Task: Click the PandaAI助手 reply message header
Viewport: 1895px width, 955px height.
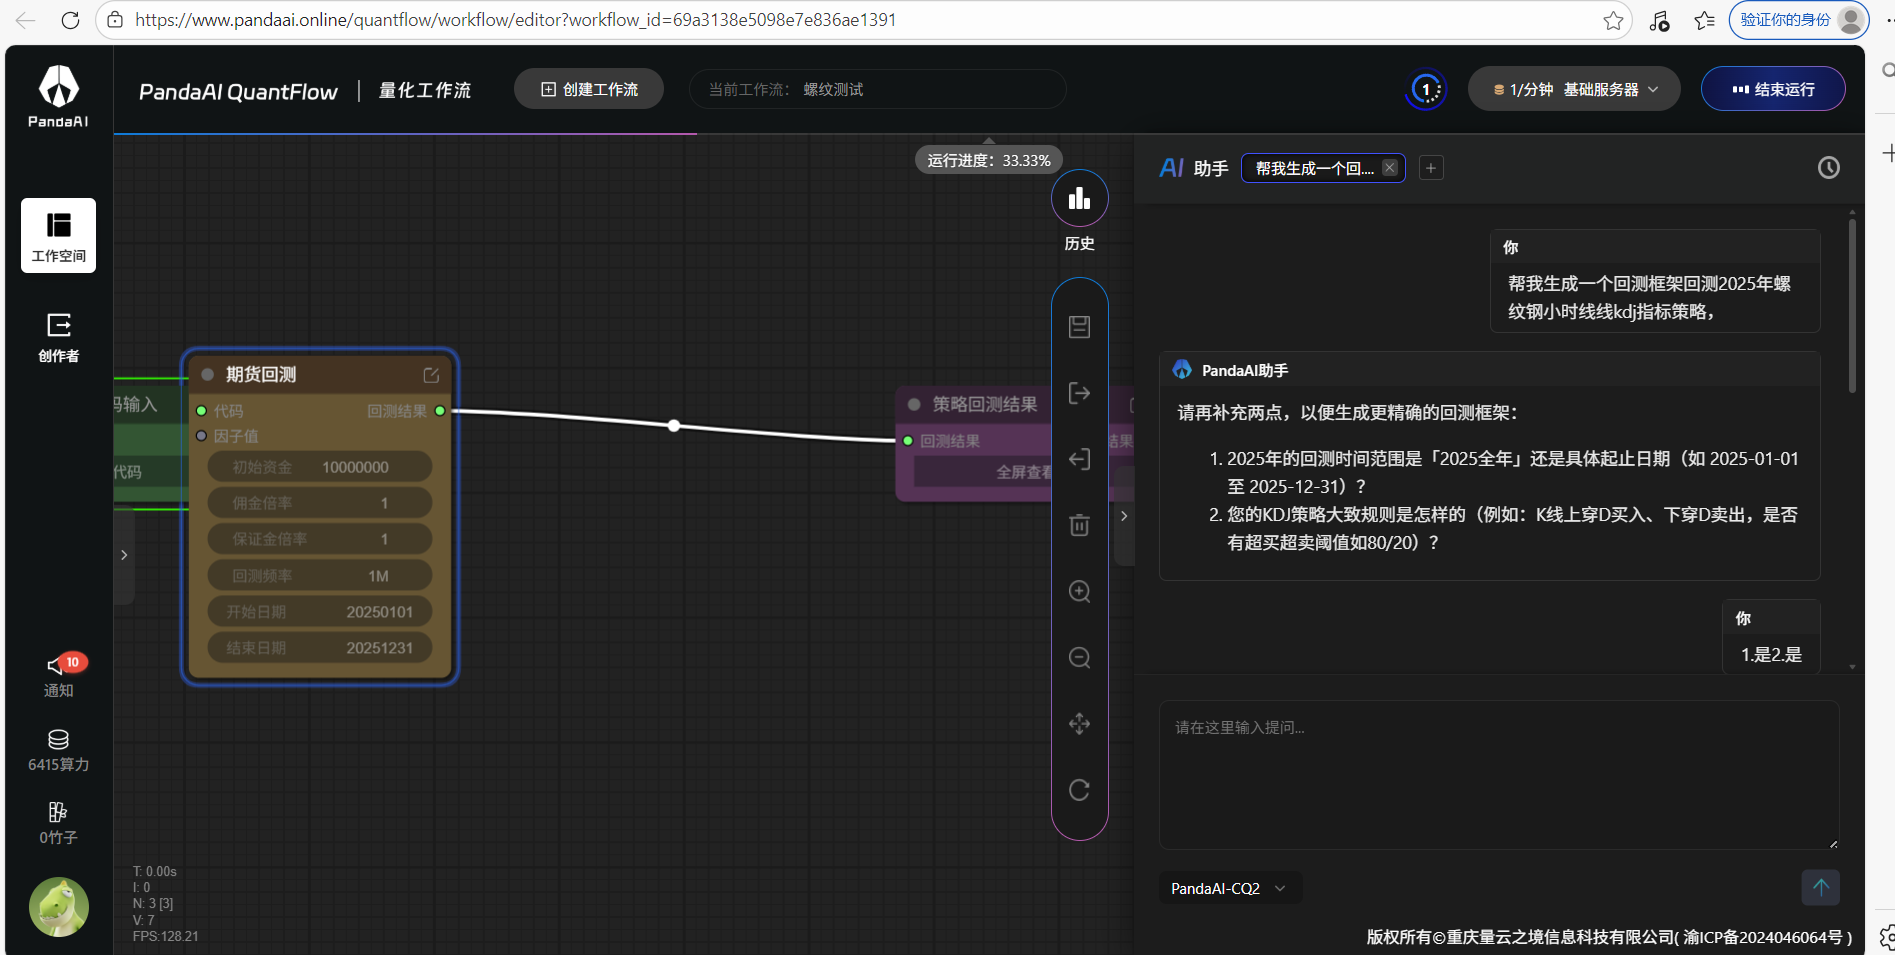Action: coord(1489,370)
